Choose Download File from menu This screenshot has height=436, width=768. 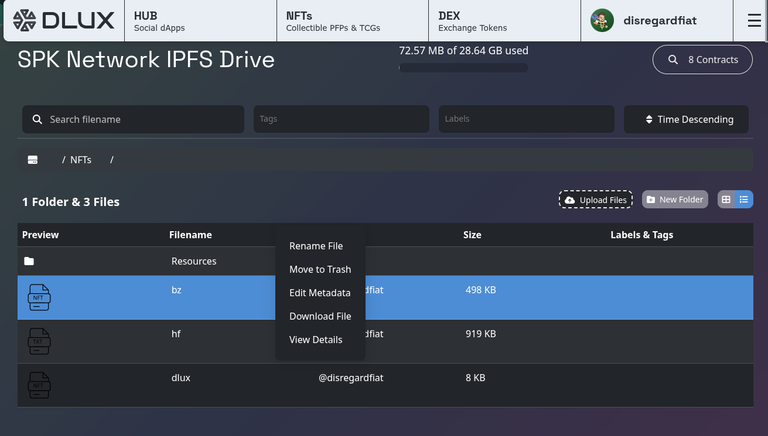coord(320,316)
